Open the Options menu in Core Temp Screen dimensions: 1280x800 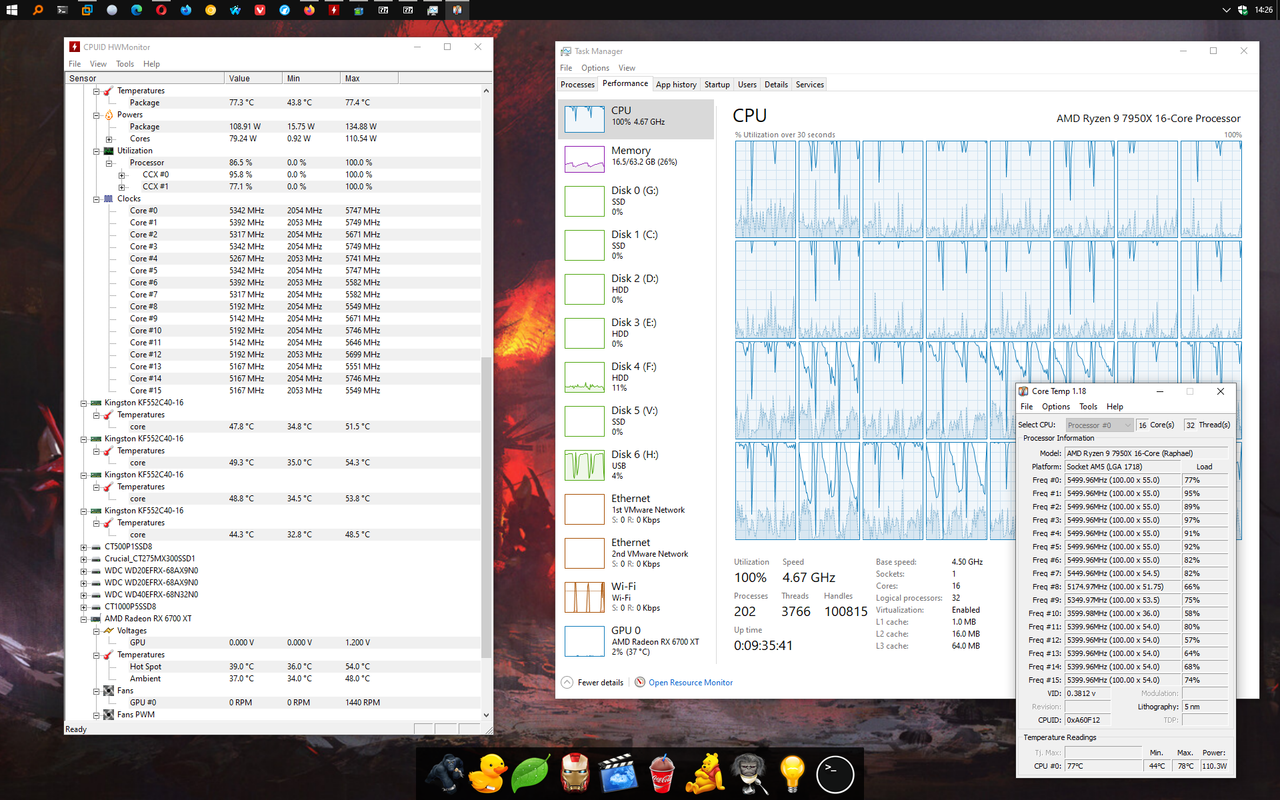pos(1055,406)
